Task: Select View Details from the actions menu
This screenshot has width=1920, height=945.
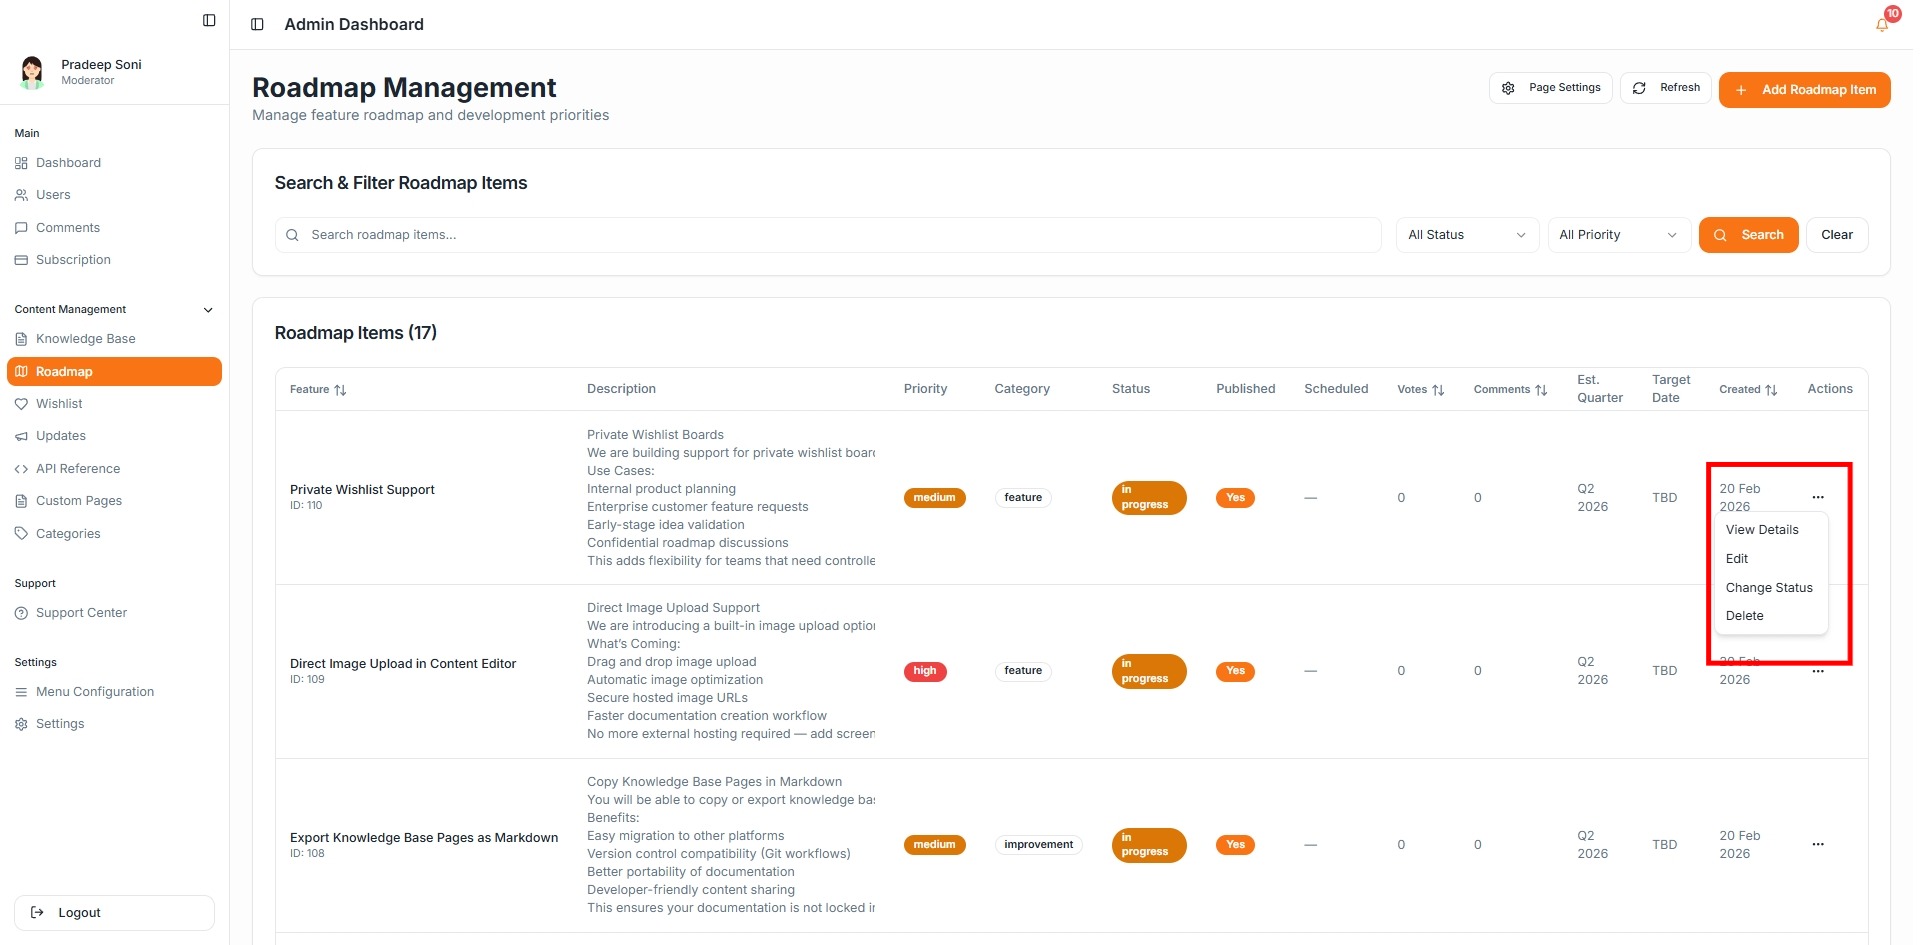Action: tap(1762, 530)
